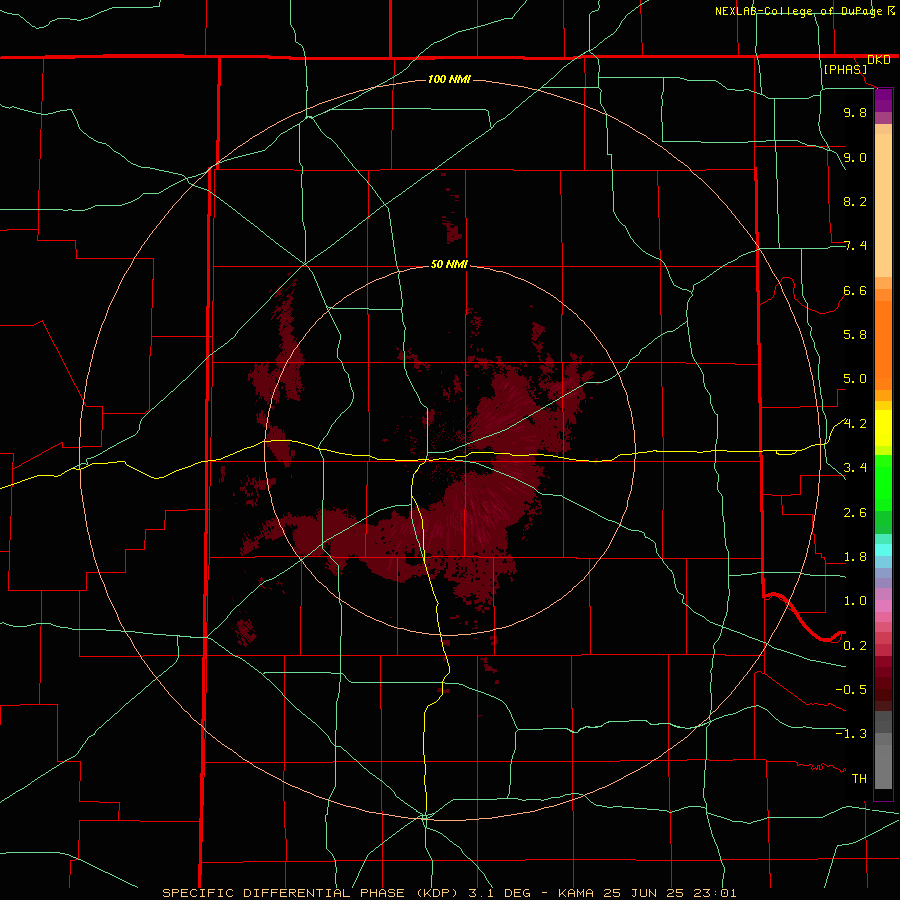The image size is (900, 900).
Task: Pick the yellow segment of the color bar
Action: [883, 428]
